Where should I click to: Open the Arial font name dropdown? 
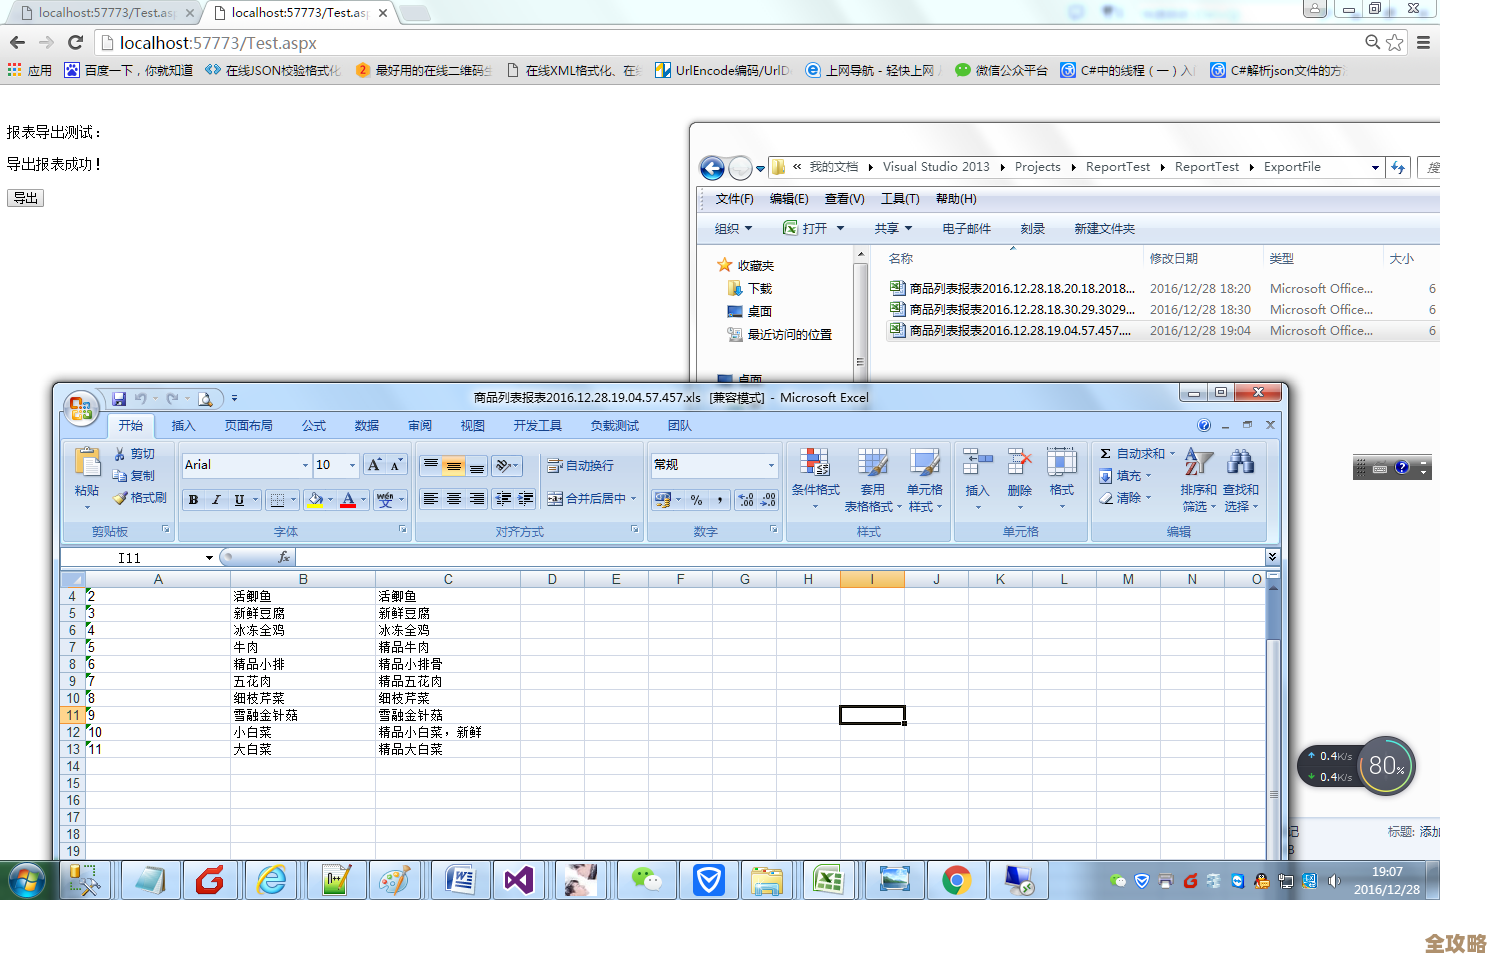pos(305,465)
